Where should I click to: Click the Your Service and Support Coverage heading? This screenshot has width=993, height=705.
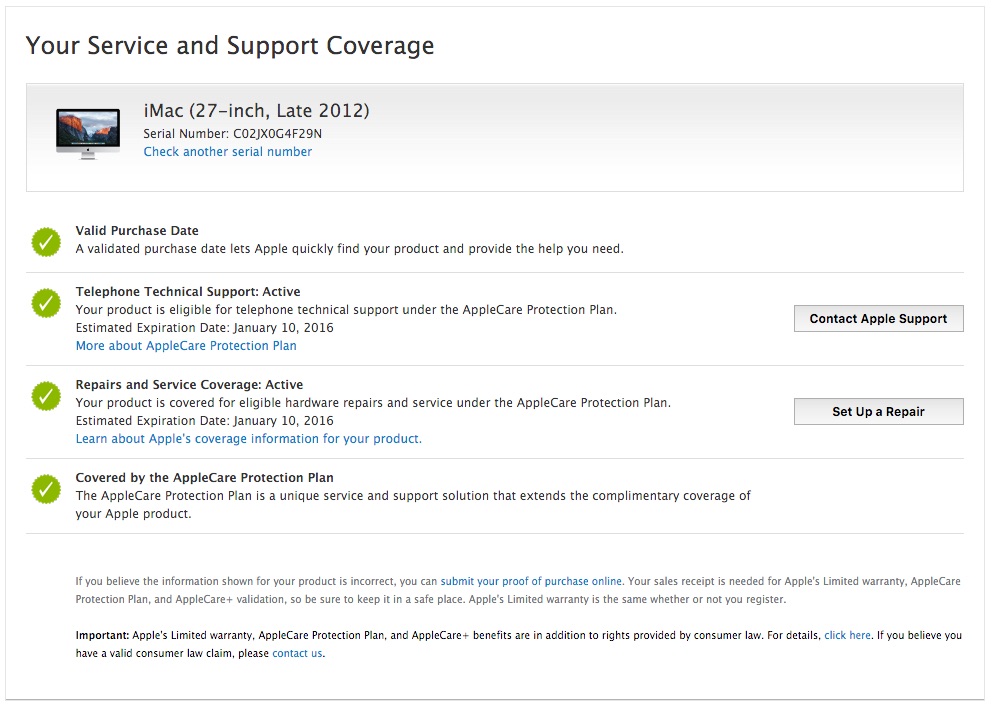230,46
